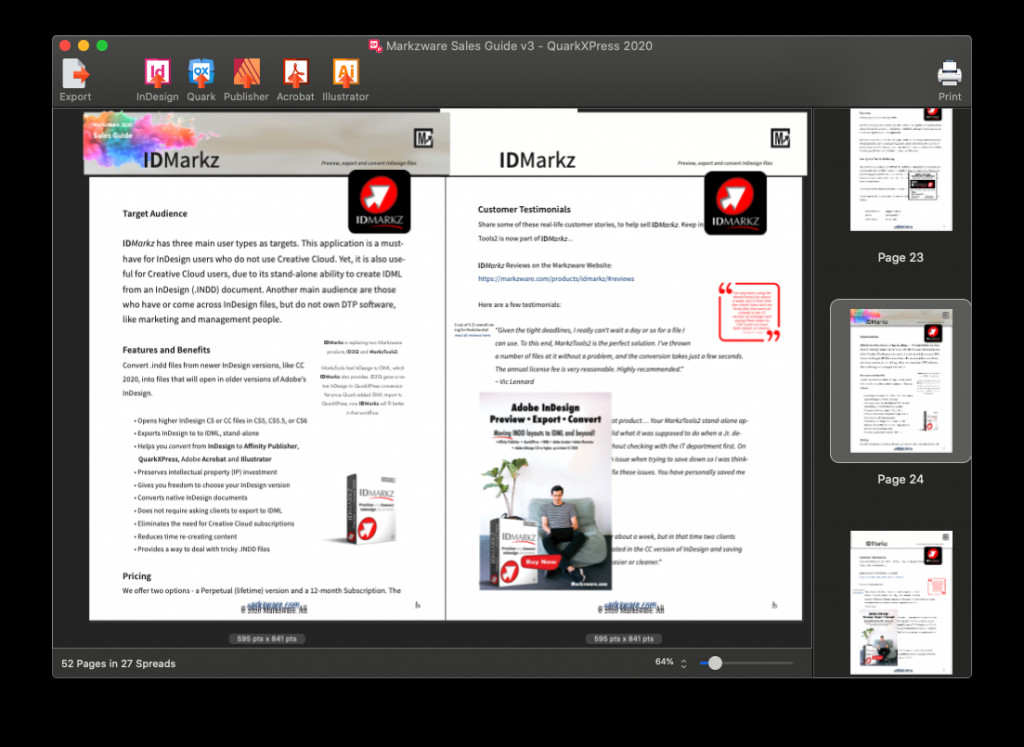Screen dimensions: 1024x747
Task: Click the bullet "Exports InDesign to IDML, stand-alone"
Action: [x=197, y=433]
